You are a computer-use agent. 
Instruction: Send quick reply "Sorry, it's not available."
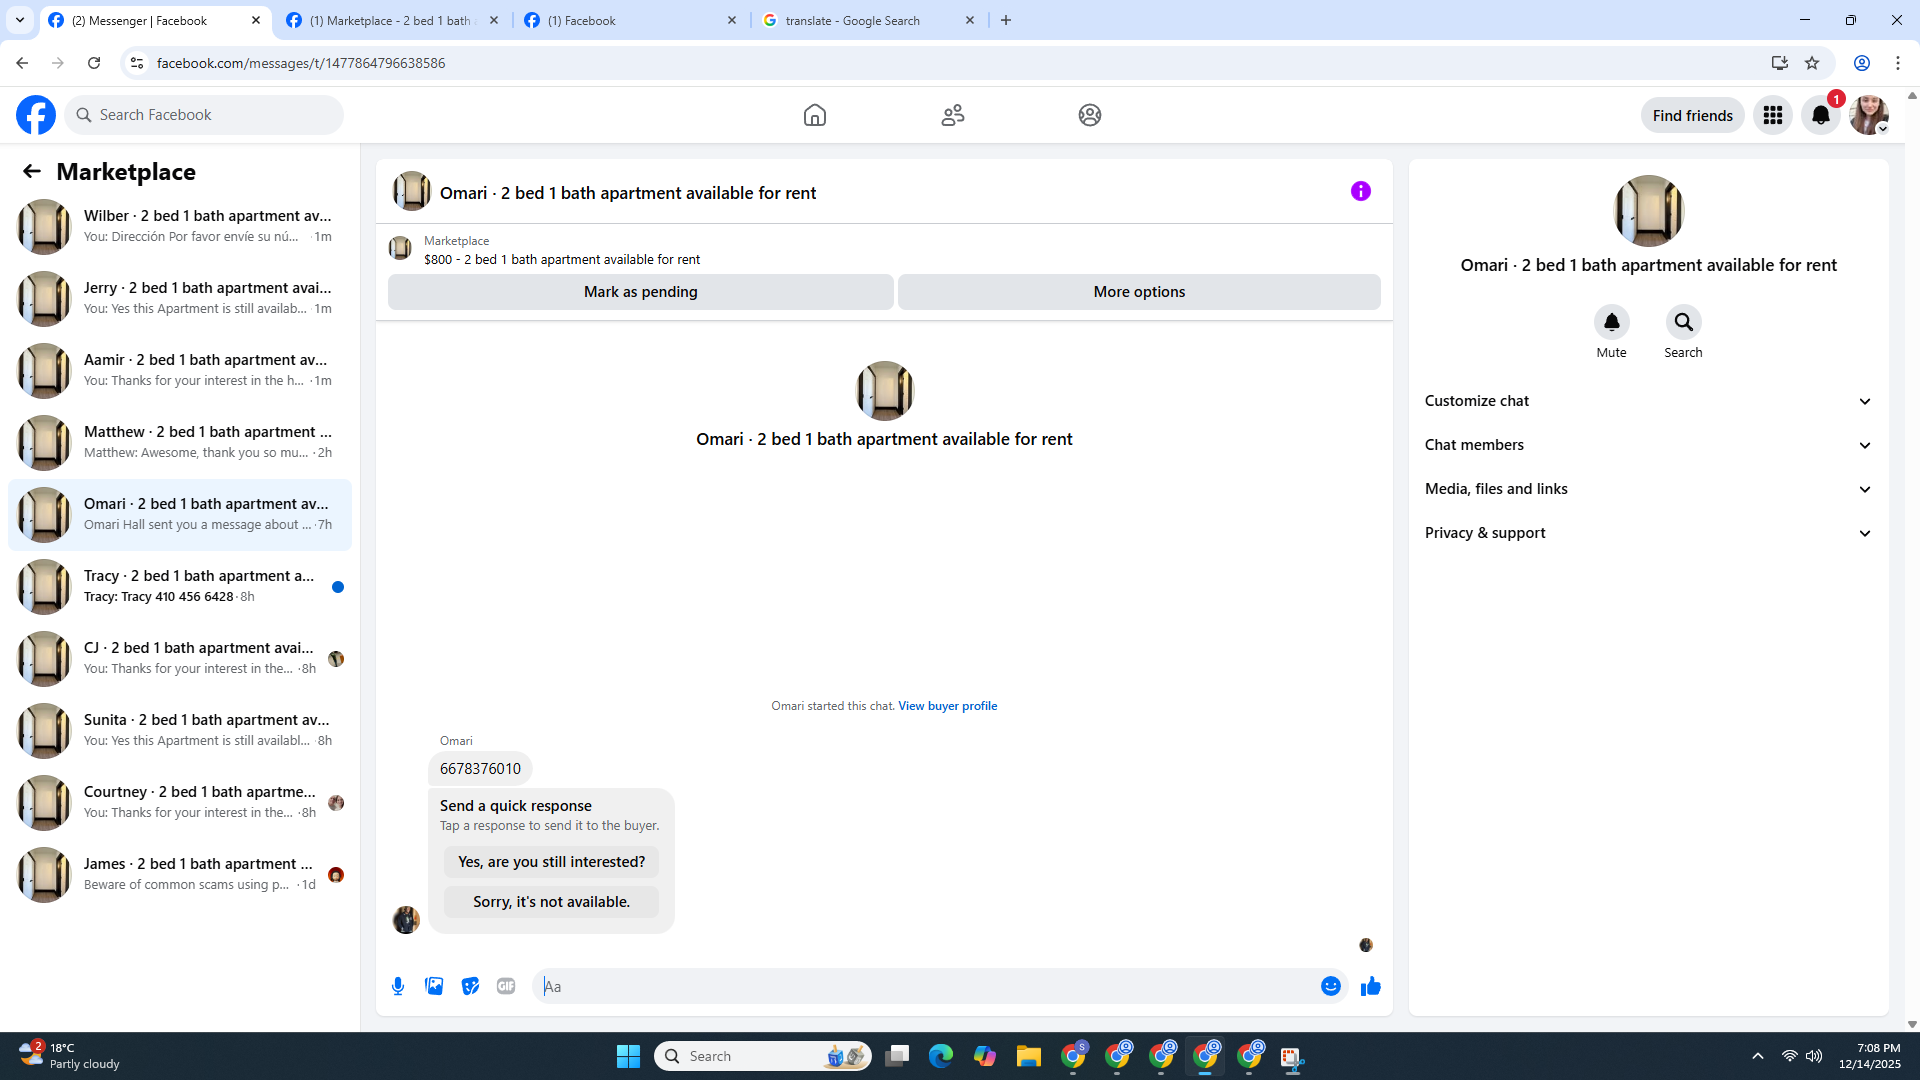[551, 902]
